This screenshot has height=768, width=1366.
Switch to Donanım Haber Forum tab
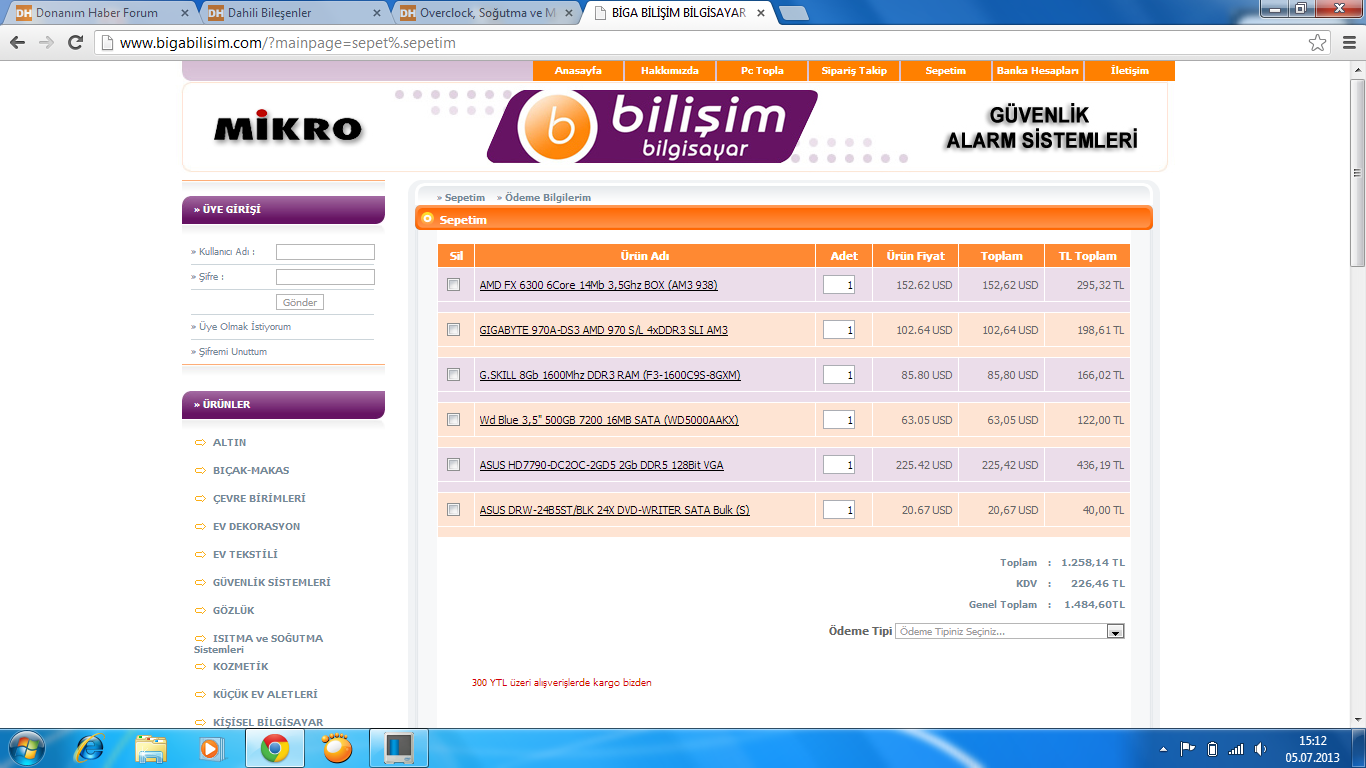click(98, 13)
